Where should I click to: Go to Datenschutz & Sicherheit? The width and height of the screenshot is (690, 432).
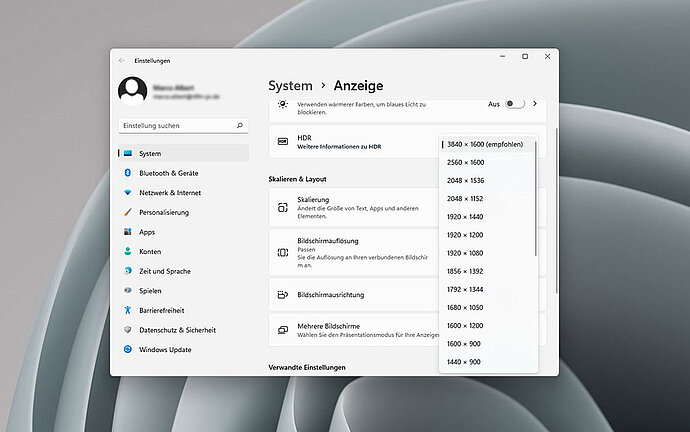(x=183, y=329)
